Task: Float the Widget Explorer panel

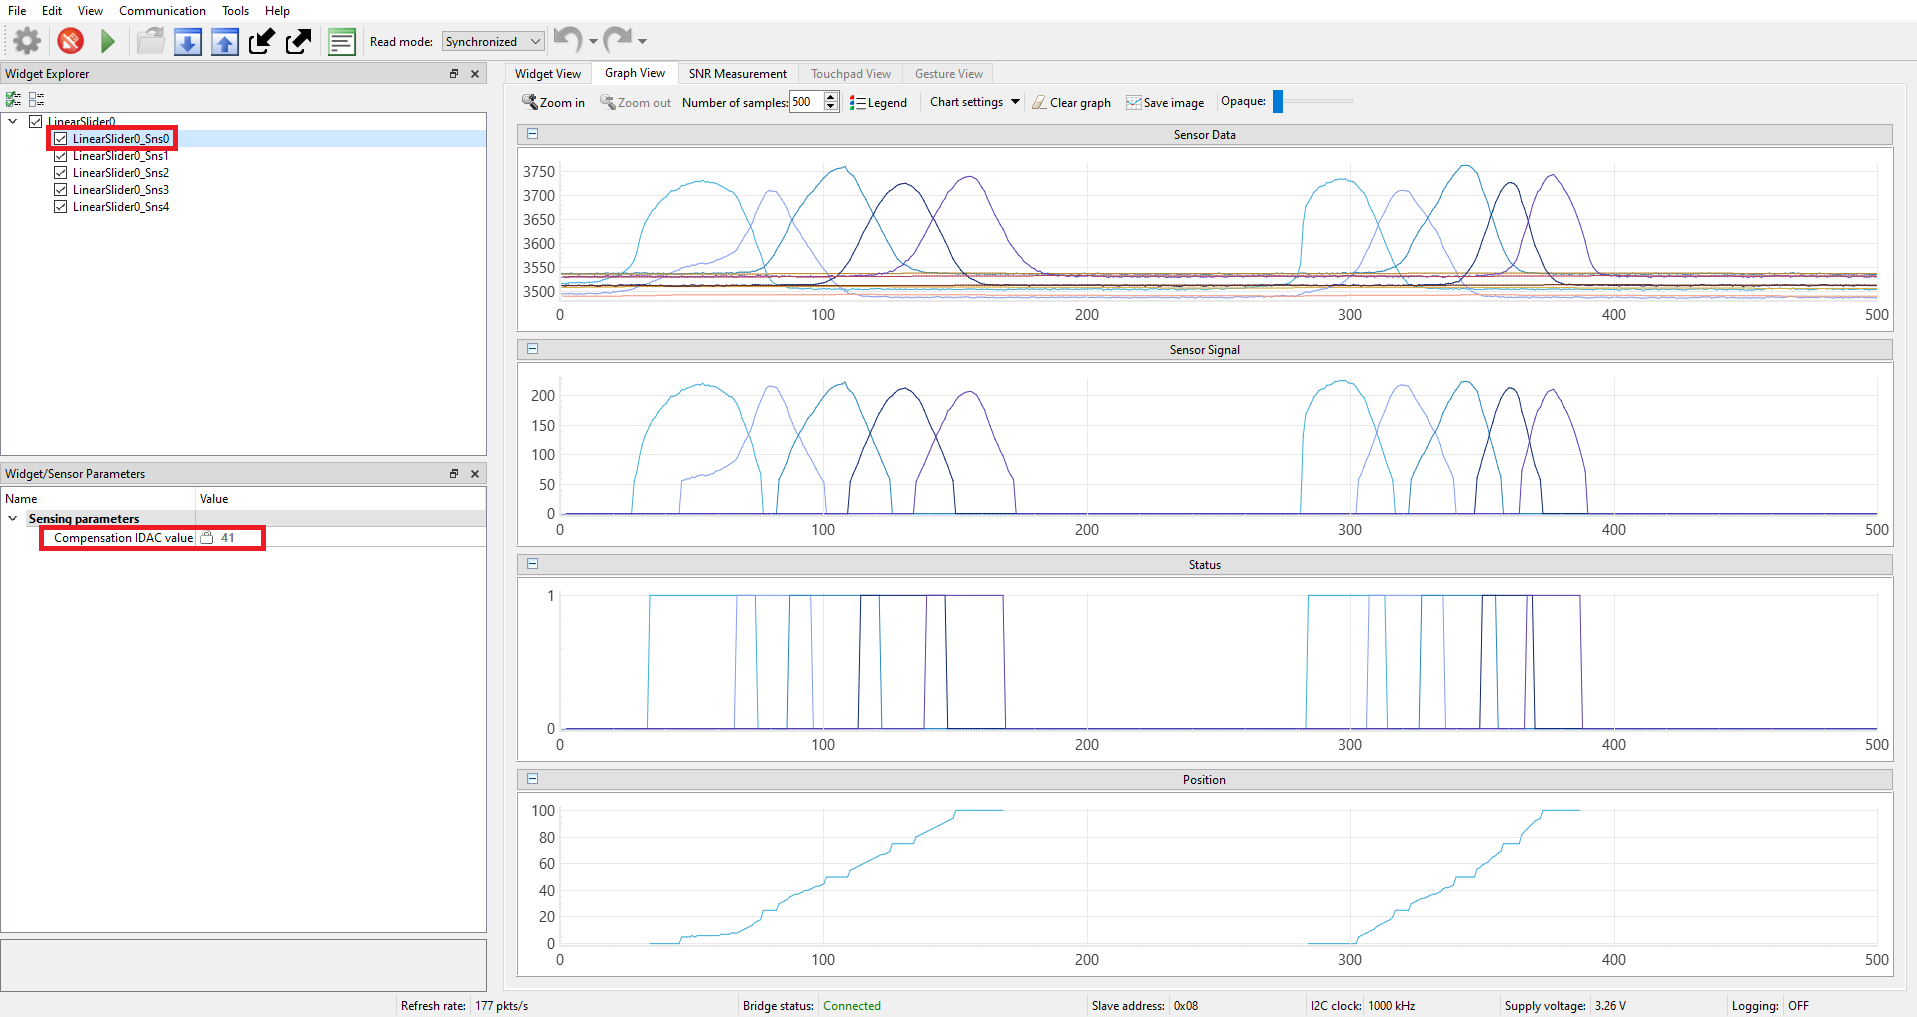Action: click(x=454, y=74)
